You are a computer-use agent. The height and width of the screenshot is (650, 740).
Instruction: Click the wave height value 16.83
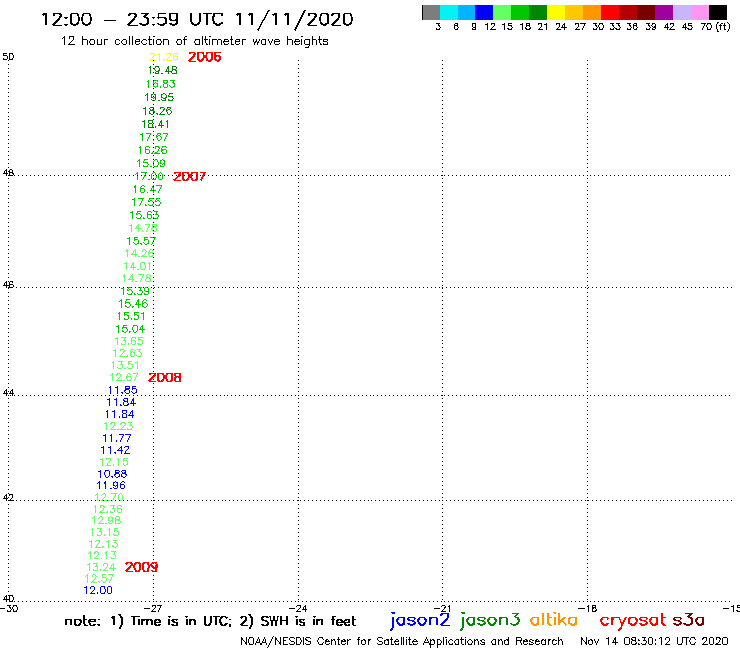(x=160, y=84)
